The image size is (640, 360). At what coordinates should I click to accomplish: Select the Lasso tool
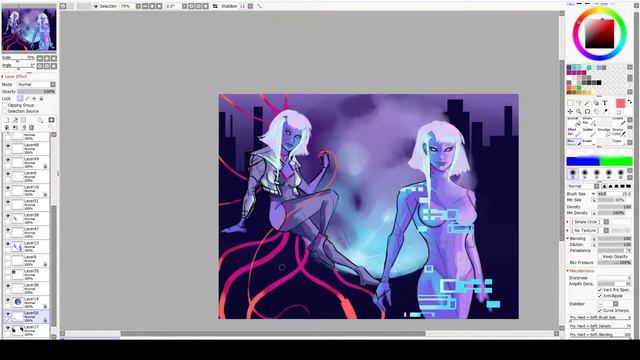coord(578,103)
